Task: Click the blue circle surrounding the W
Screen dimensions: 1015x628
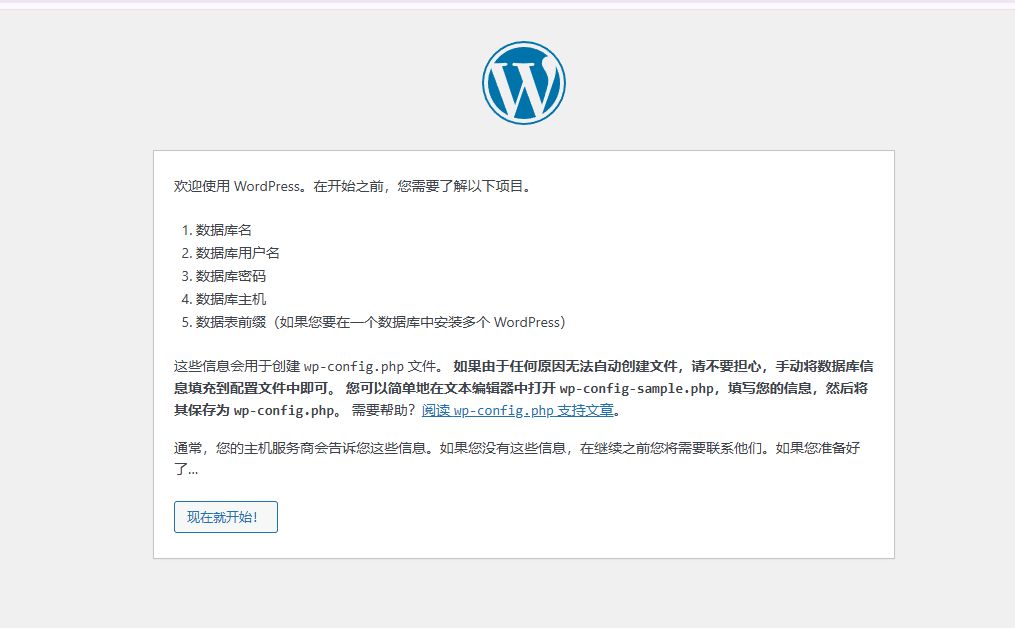Action: (523, 50)
